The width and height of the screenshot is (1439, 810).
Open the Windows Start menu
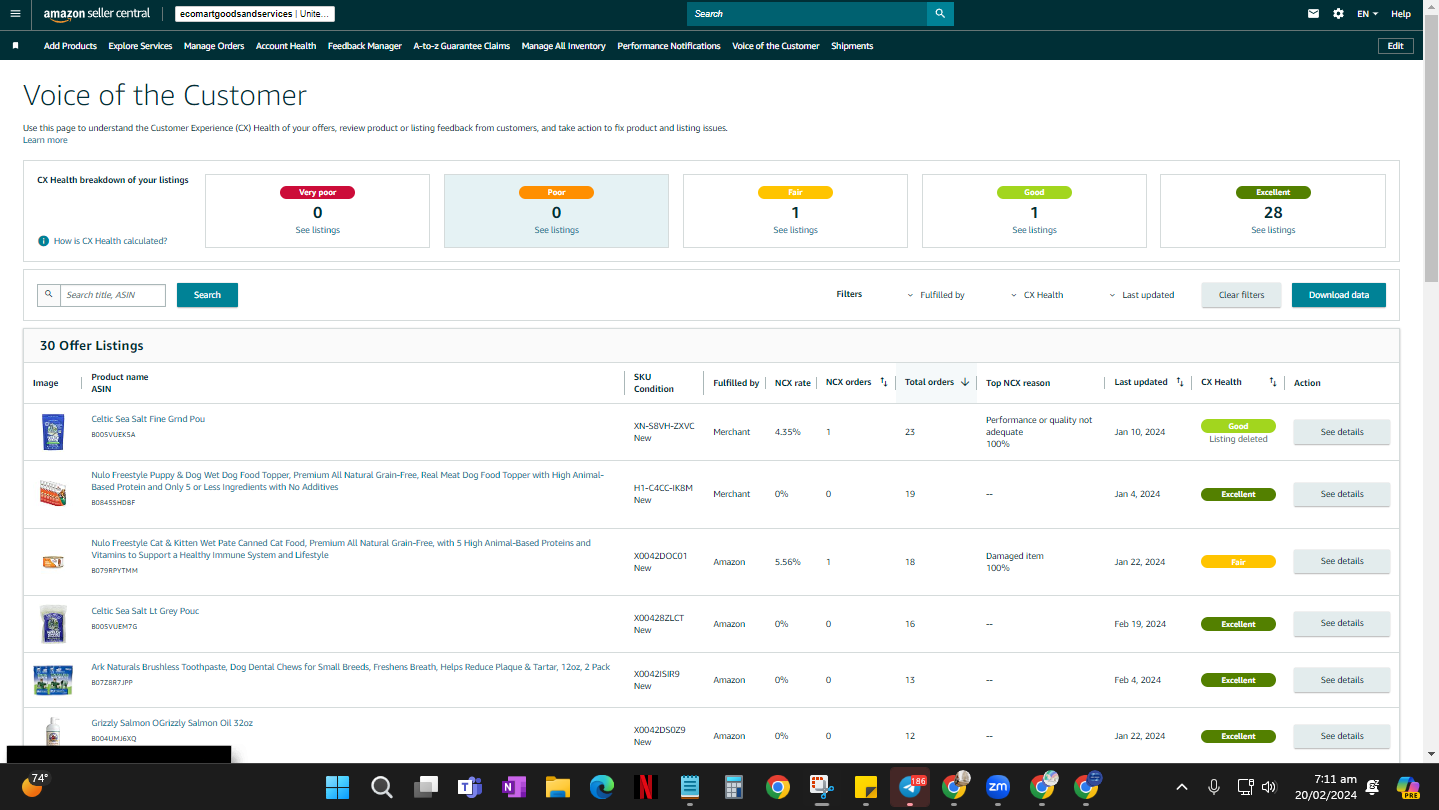[x=337, y=787]
